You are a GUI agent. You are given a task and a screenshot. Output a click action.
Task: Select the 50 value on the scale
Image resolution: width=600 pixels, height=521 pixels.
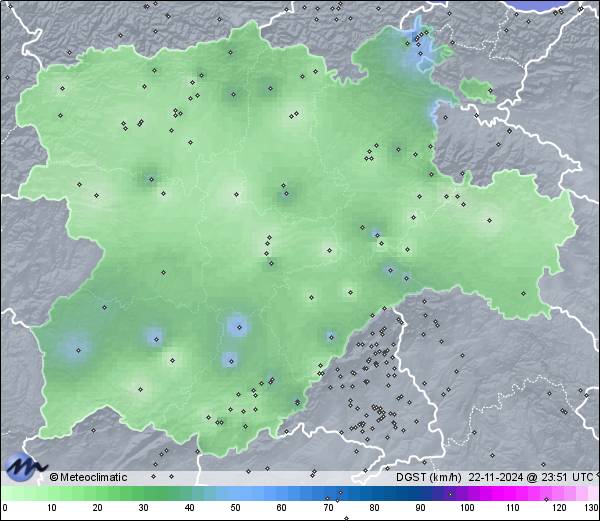[235, 508]
